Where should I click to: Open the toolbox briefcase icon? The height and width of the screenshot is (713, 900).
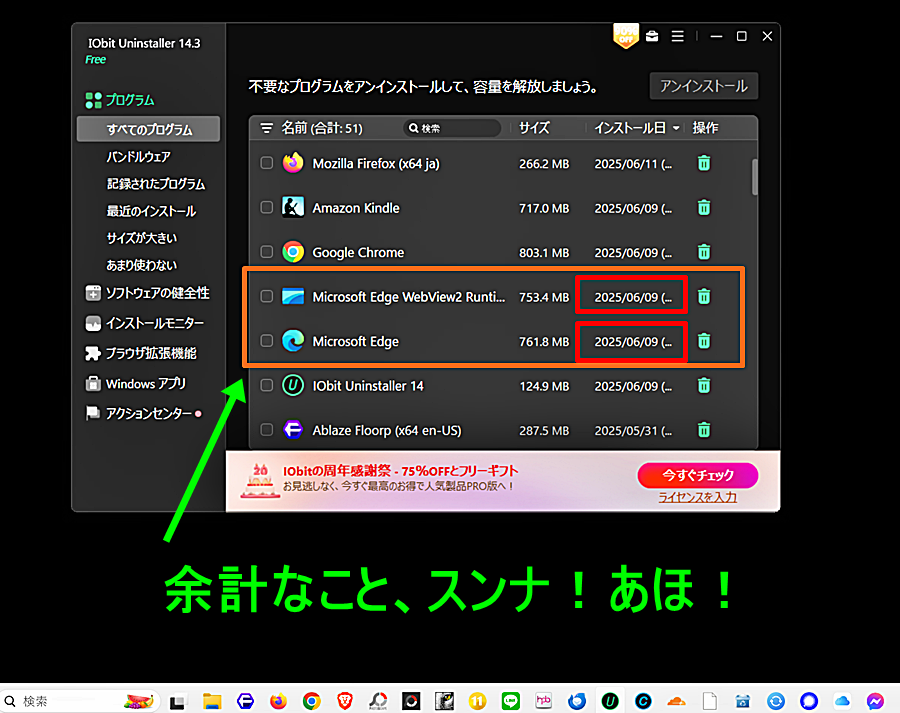point(652,36)
